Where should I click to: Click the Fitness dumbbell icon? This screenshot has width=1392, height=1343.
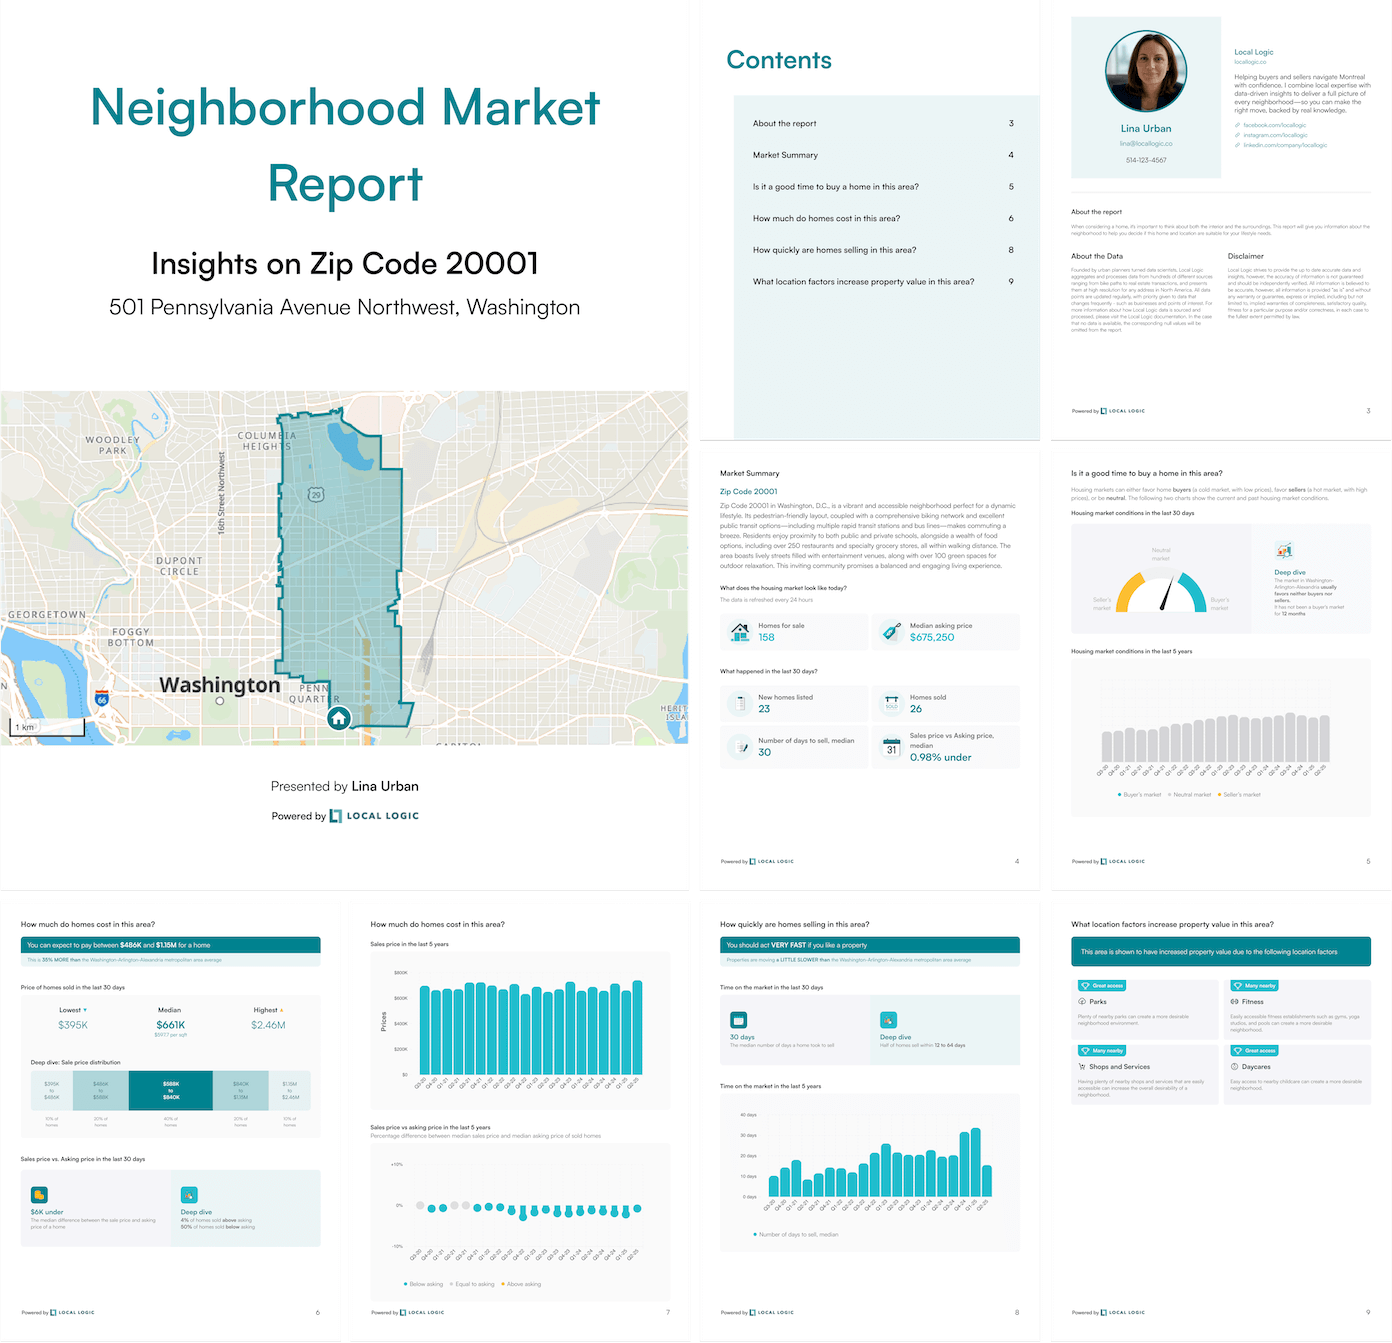tap(1234, 1001)
